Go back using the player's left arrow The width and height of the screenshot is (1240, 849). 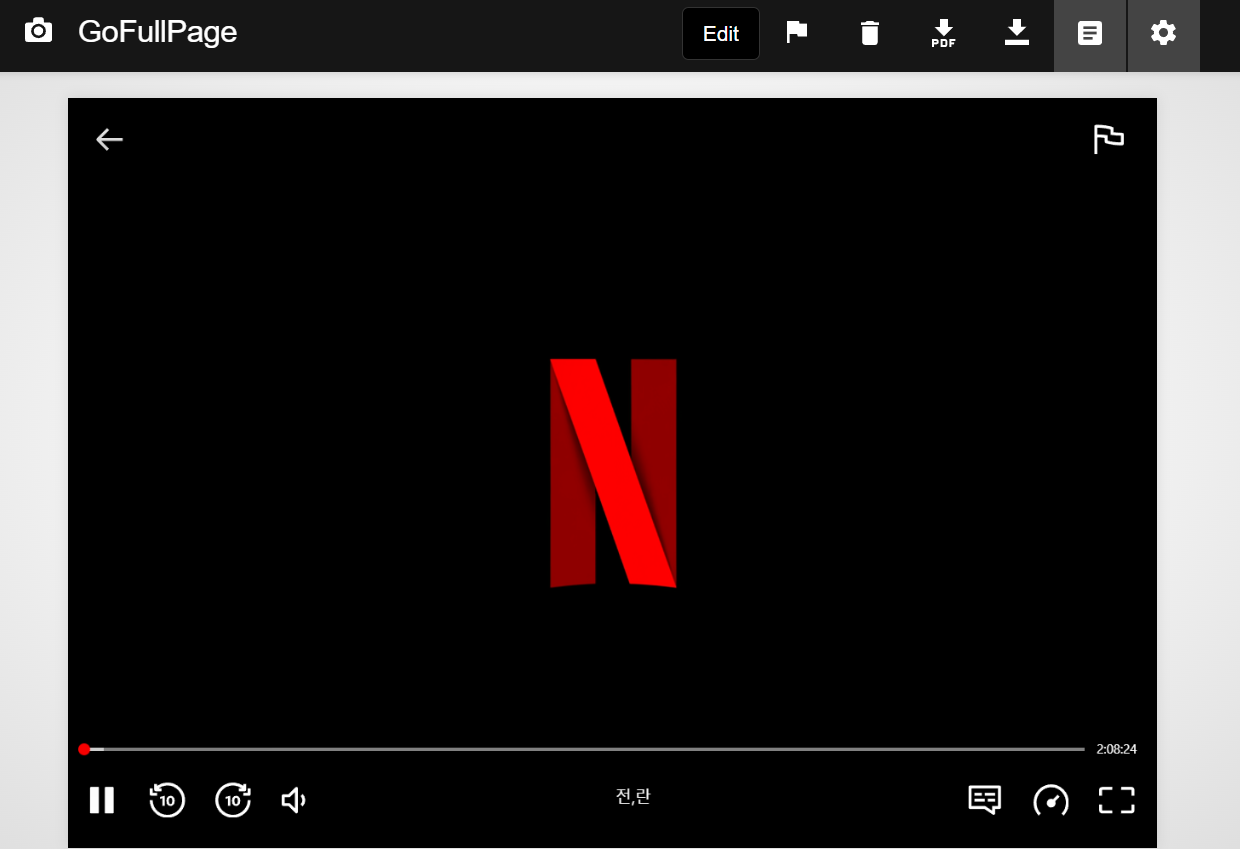[x=109, y=140]
